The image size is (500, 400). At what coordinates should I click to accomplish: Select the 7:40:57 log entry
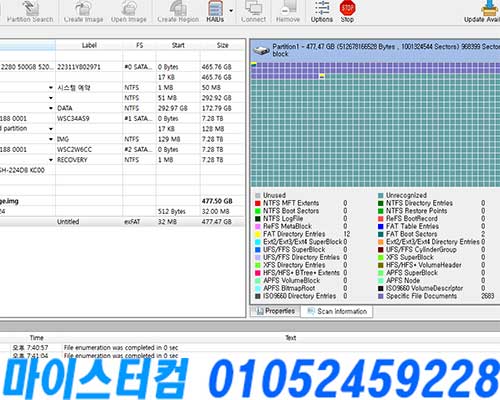click(x=122, y=348)
